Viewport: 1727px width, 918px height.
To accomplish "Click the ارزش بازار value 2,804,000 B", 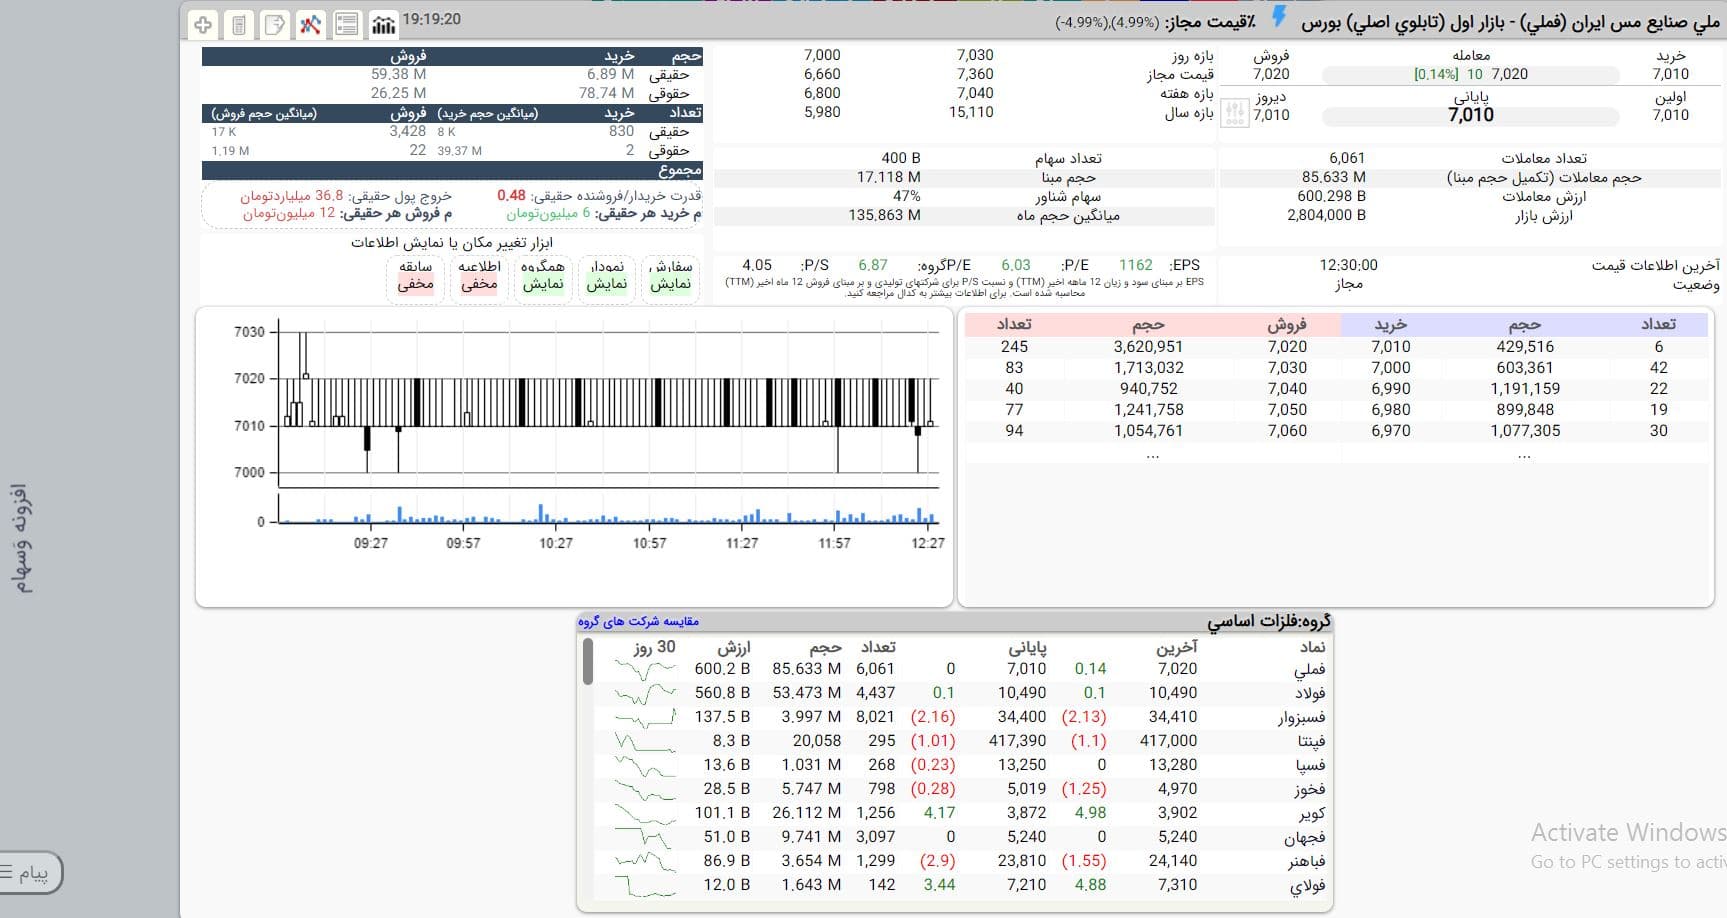I will pos(1326,215).
